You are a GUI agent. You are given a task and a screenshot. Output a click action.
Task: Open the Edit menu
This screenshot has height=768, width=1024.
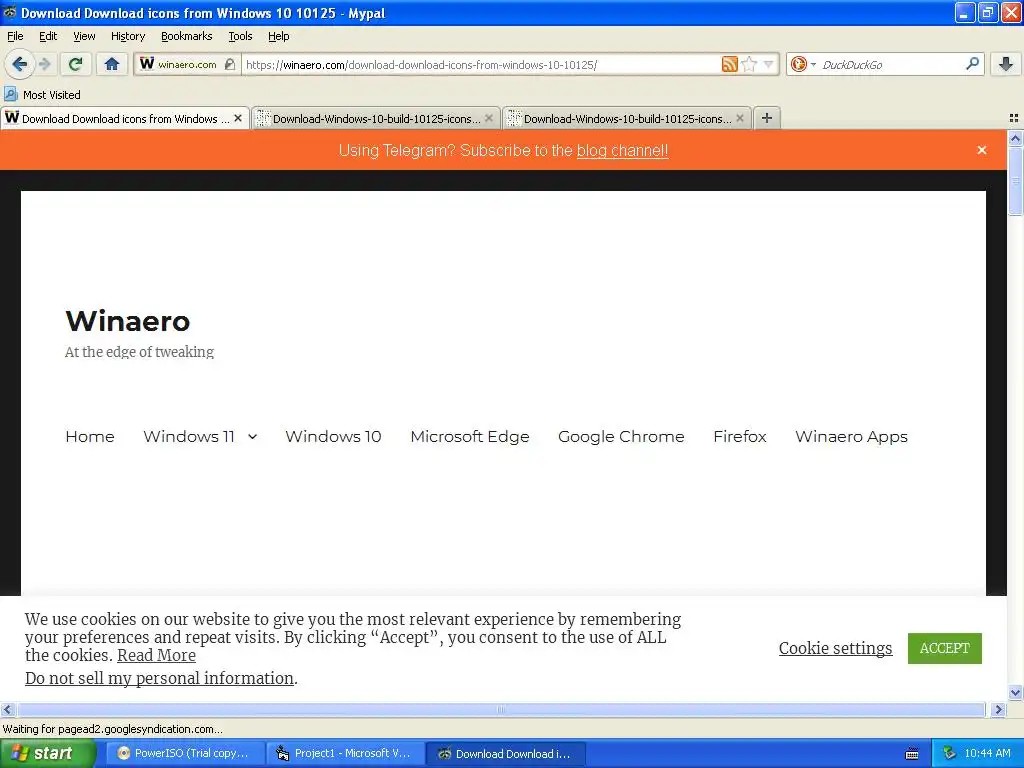48,36
